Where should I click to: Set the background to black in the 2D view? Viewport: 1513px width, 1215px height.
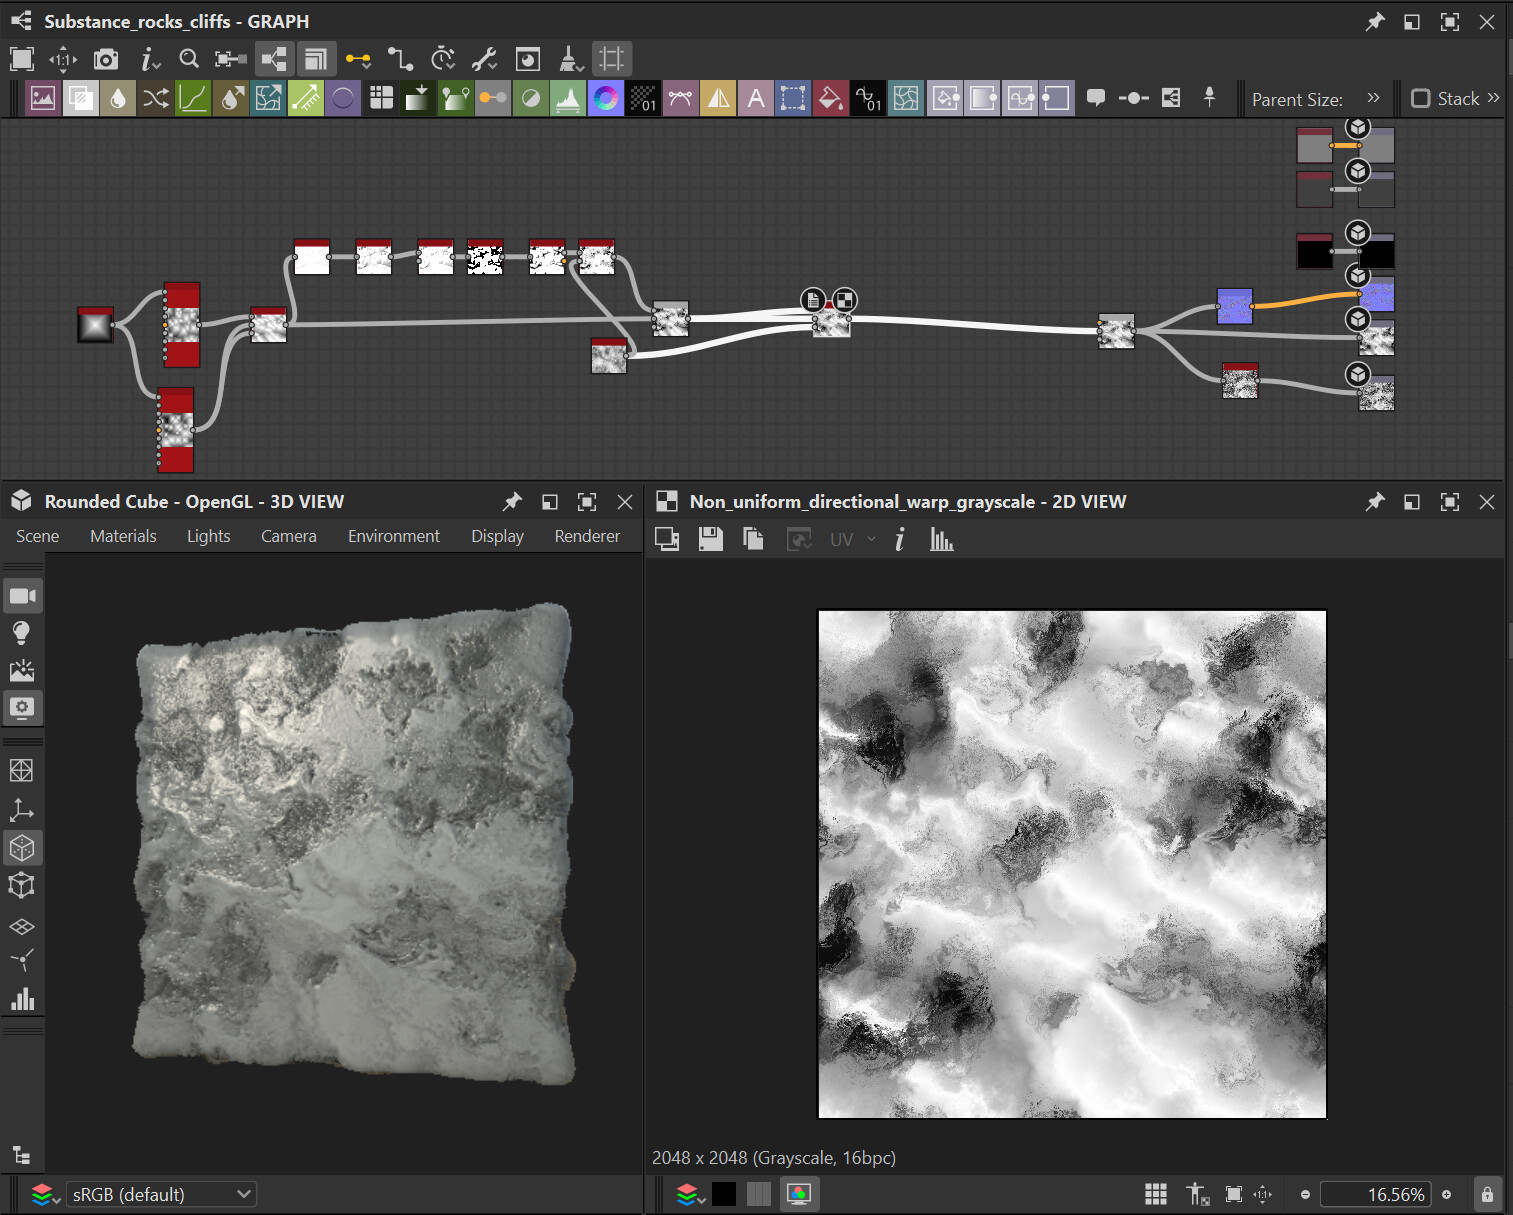724,1193
